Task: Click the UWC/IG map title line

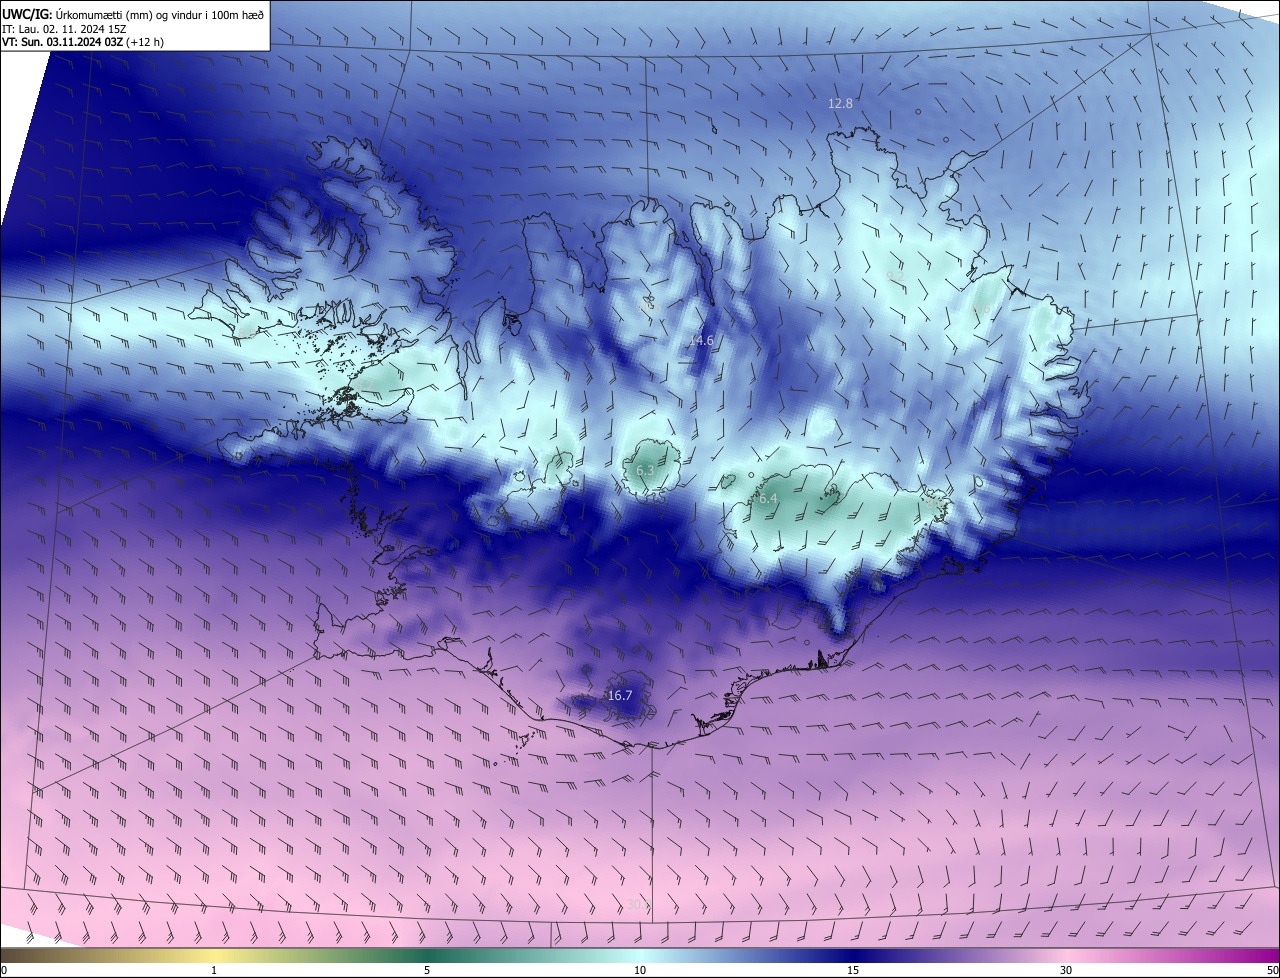Action: (133, 13)
